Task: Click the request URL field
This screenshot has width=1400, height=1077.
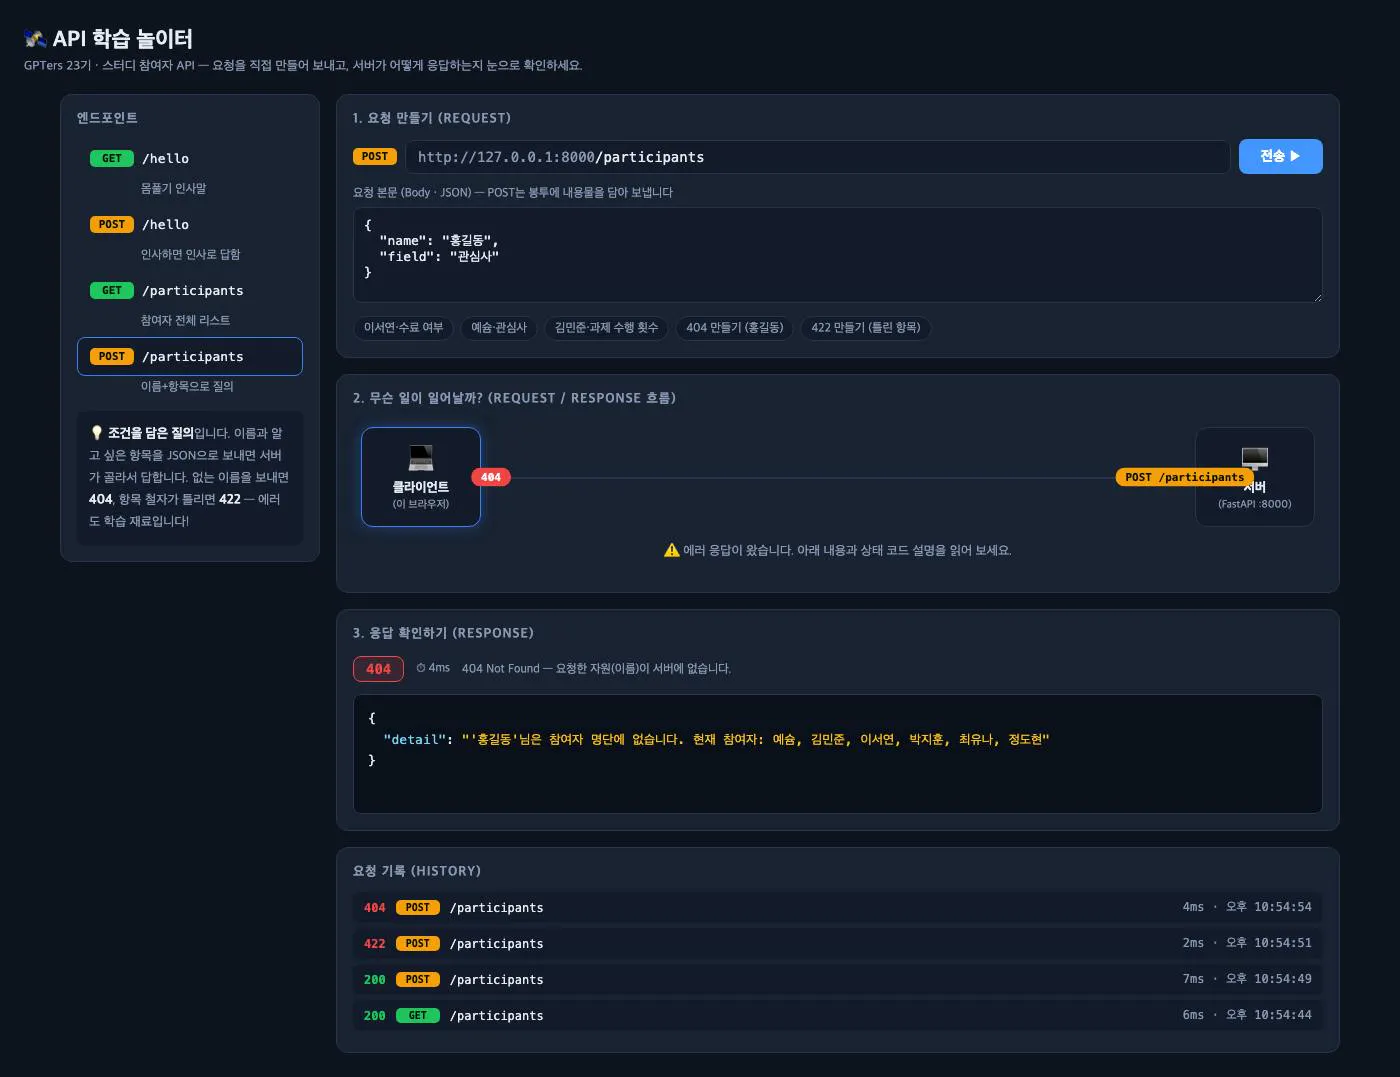Action: click(x=817, y=157)
